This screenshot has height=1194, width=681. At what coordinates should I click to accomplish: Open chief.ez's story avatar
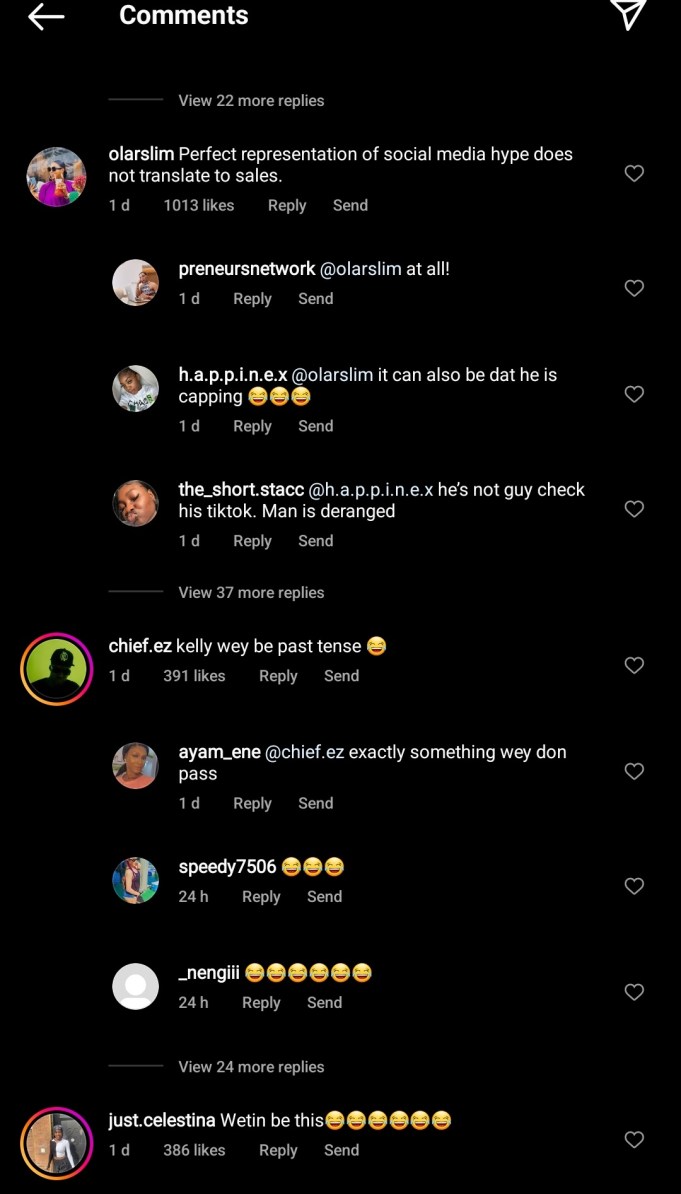(56, 669)
